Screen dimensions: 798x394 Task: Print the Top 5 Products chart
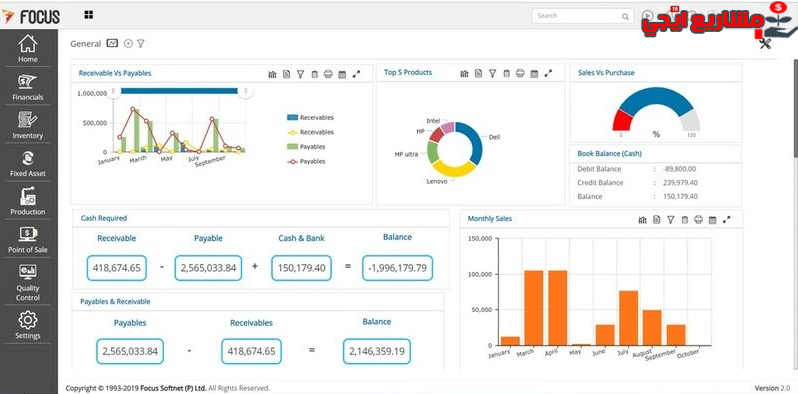click(x=520, y=74)
